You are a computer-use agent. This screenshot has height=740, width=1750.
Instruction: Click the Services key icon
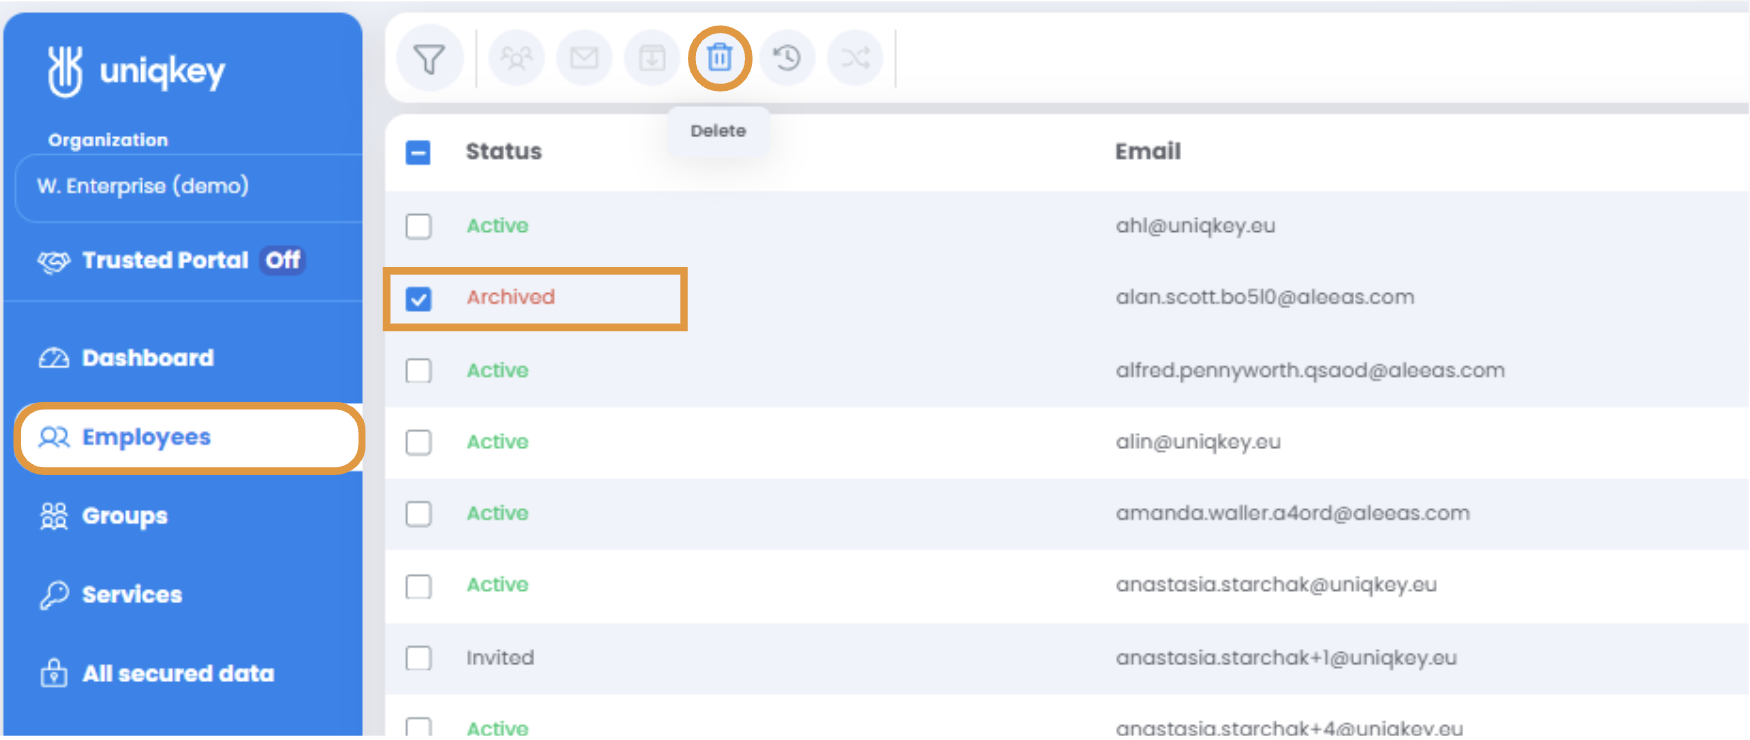pos(54,595)
